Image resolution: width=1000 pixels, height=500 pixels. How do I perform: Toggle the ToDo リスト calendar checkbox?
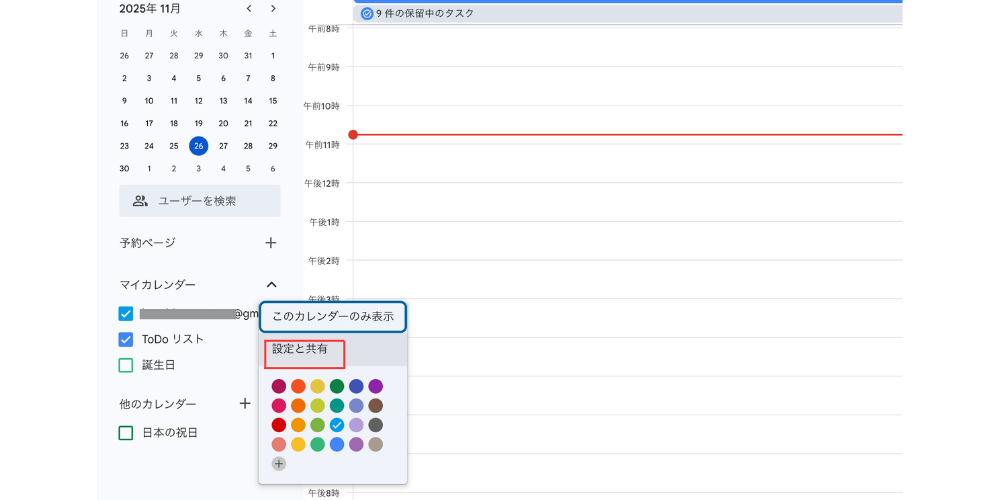coord(126,339)
